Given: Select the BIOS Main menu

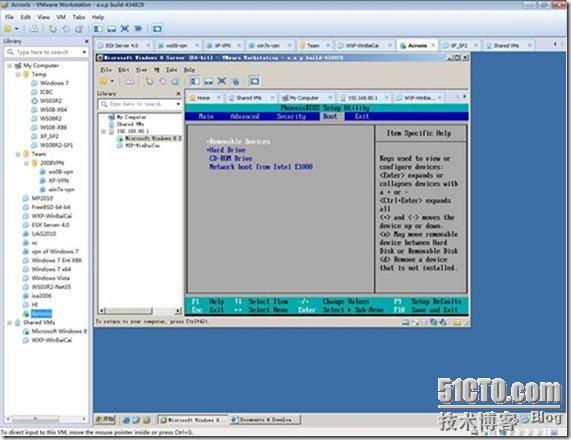Looking at the screenshot, I should coord(206,117).
